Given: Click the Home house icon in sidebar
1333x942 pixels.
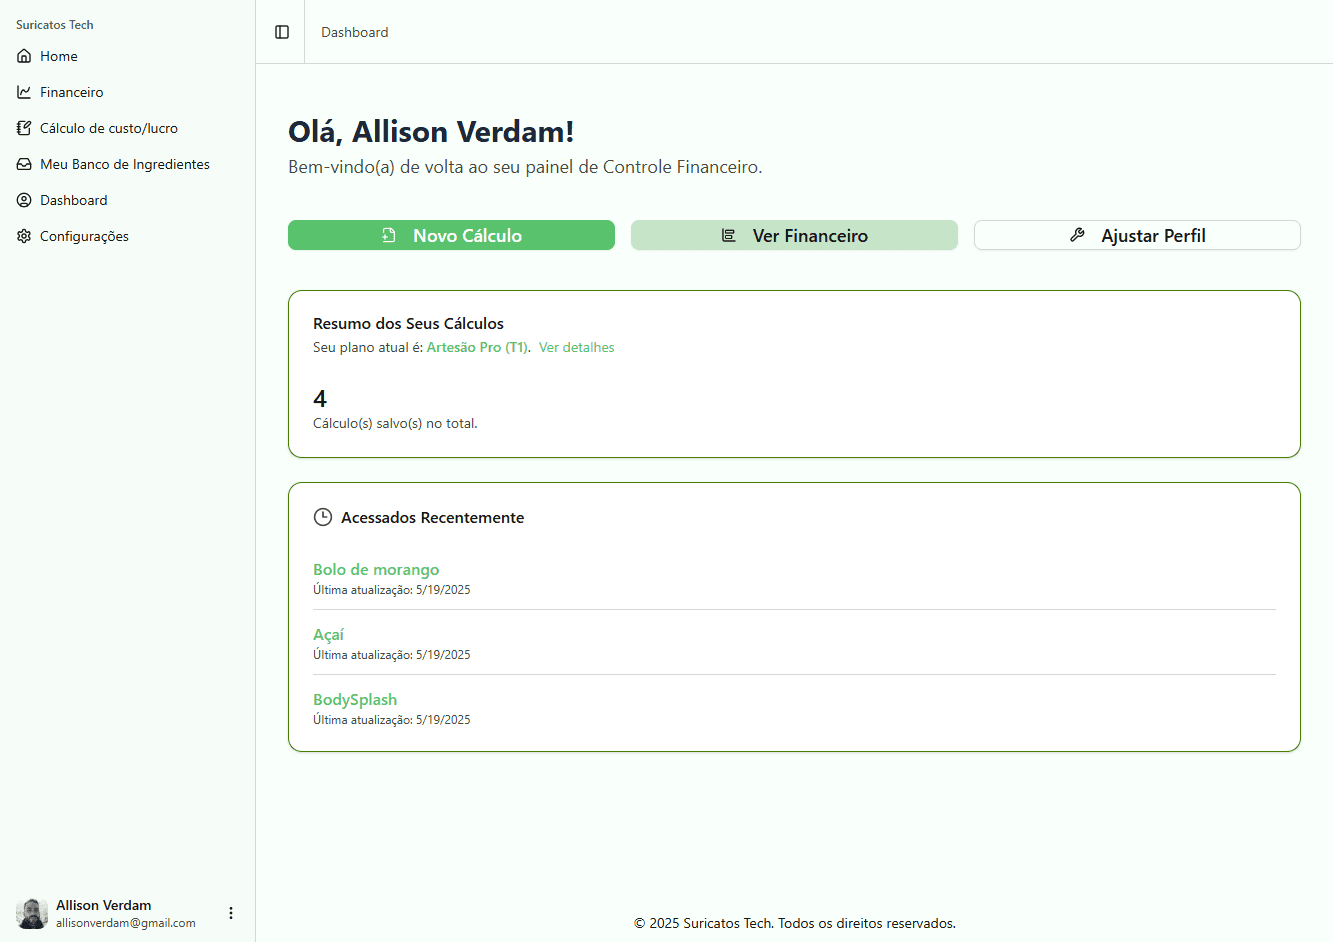Looking at the screenshot, I should [24, 56].
